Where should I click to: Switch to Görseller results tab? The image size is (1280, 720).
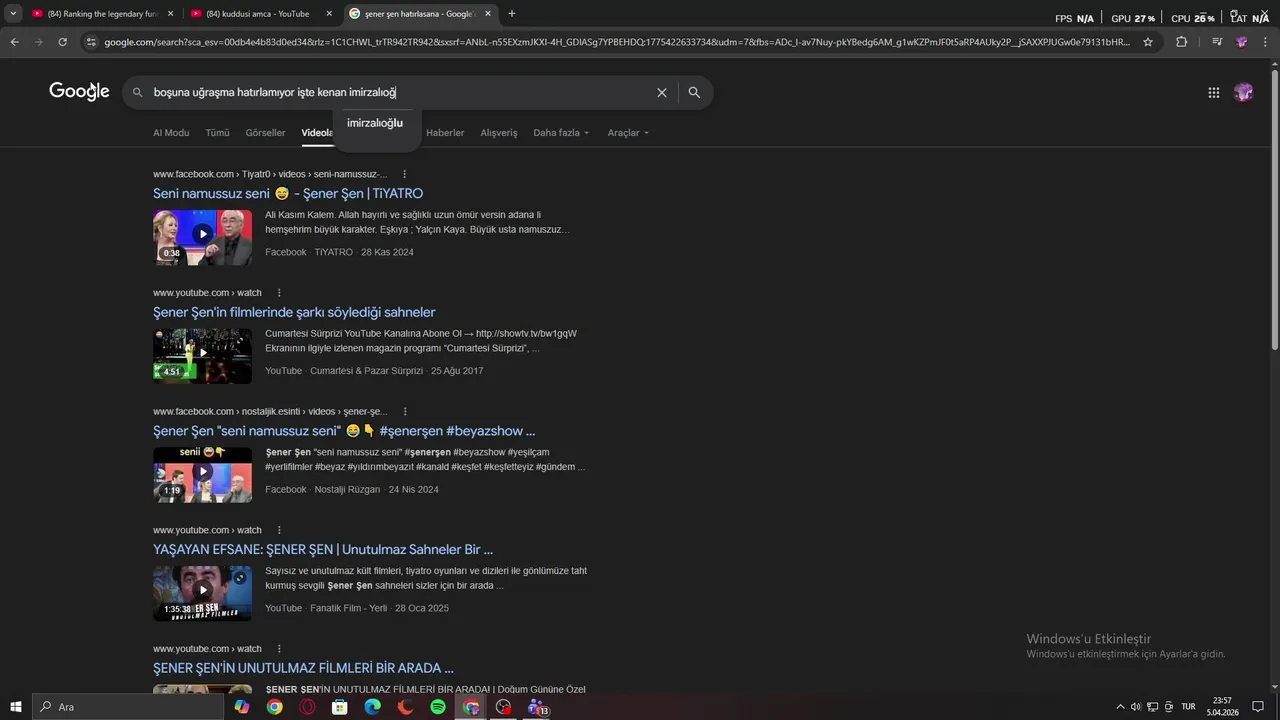265,133
